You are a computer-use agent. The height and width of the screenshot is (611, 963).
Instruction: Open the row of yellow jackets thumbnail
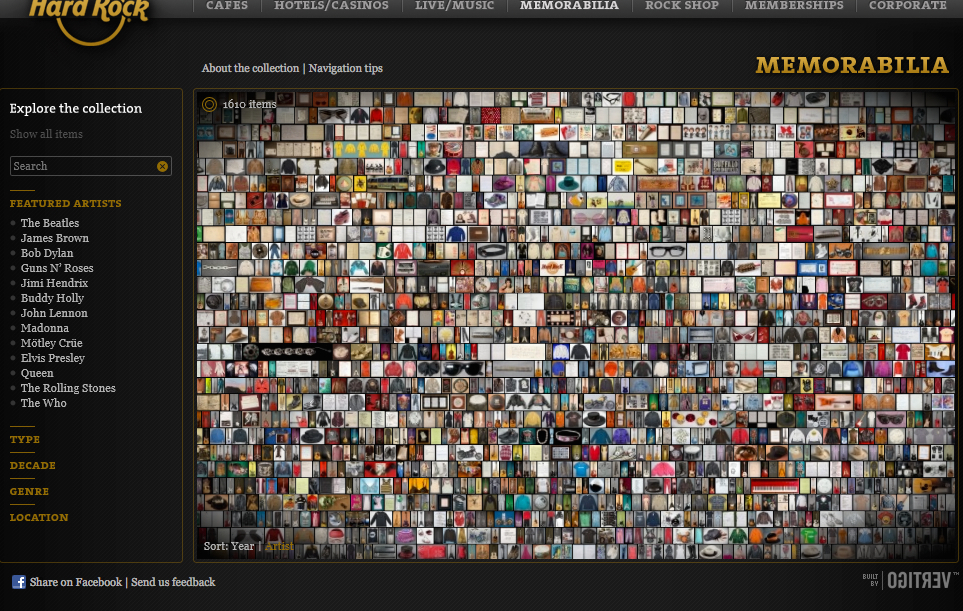click(362, 149)
